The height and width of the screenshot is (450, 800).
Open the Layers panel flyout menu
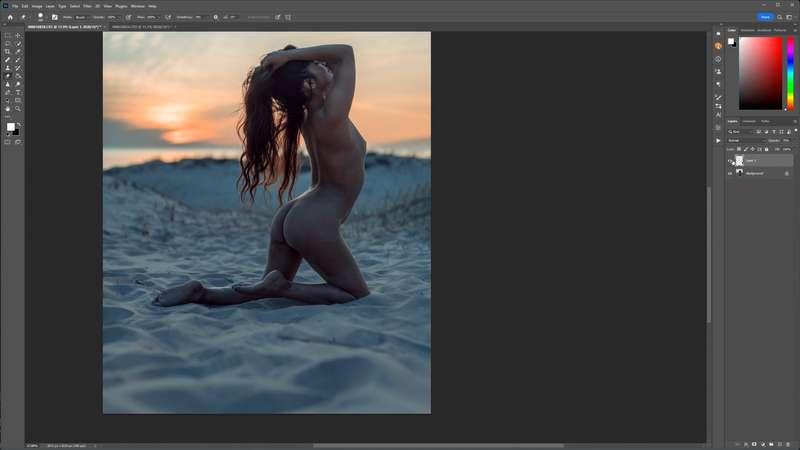tap(795, 121)
